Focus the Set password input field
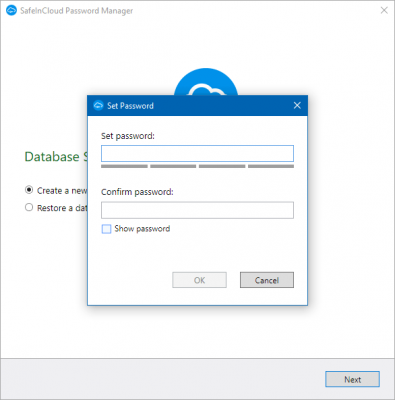Viewport: 395px width, 400px height. coord(197,154)
